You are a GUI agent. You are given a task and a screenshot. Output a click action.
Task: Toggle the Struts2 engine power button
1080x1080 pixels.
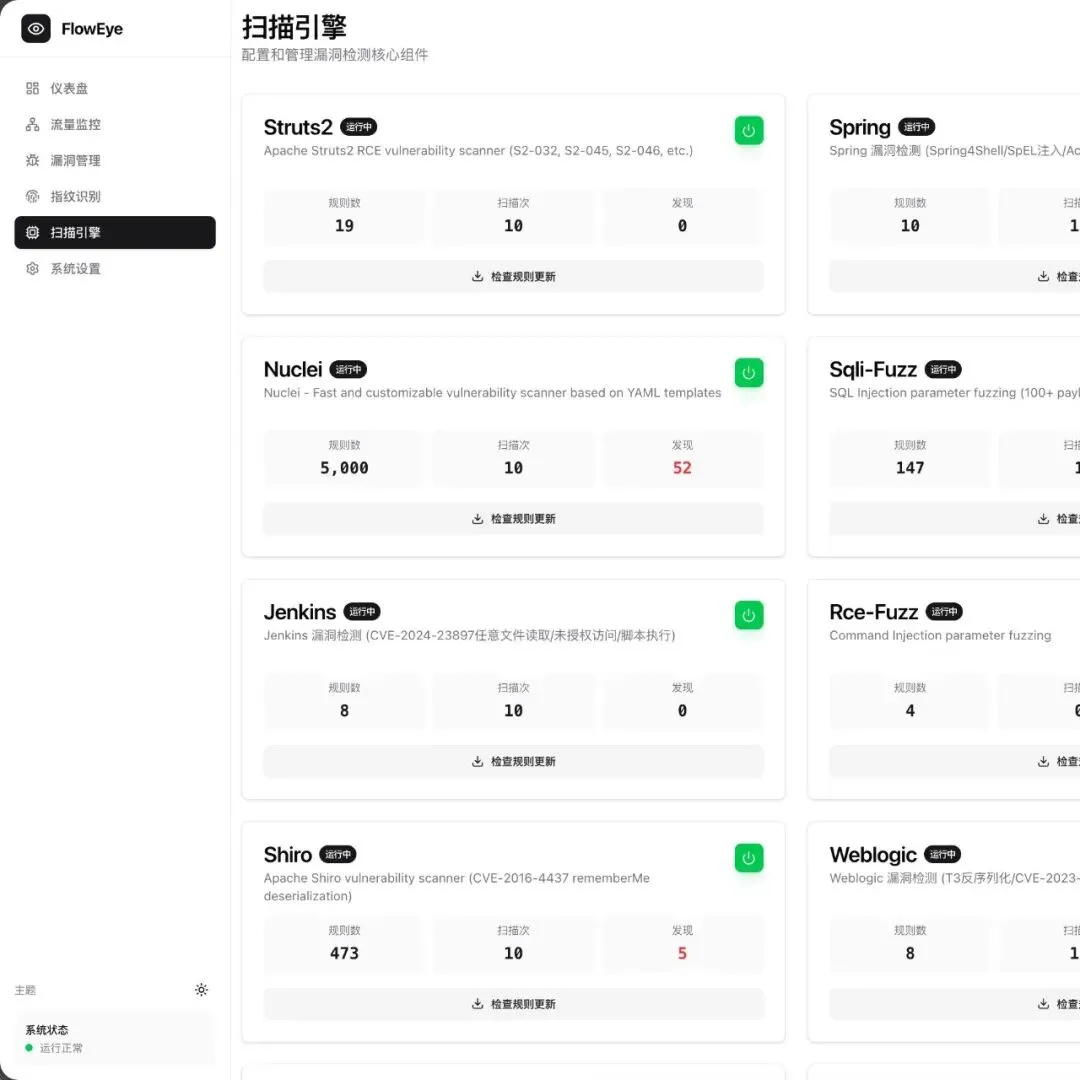(749, 131)
